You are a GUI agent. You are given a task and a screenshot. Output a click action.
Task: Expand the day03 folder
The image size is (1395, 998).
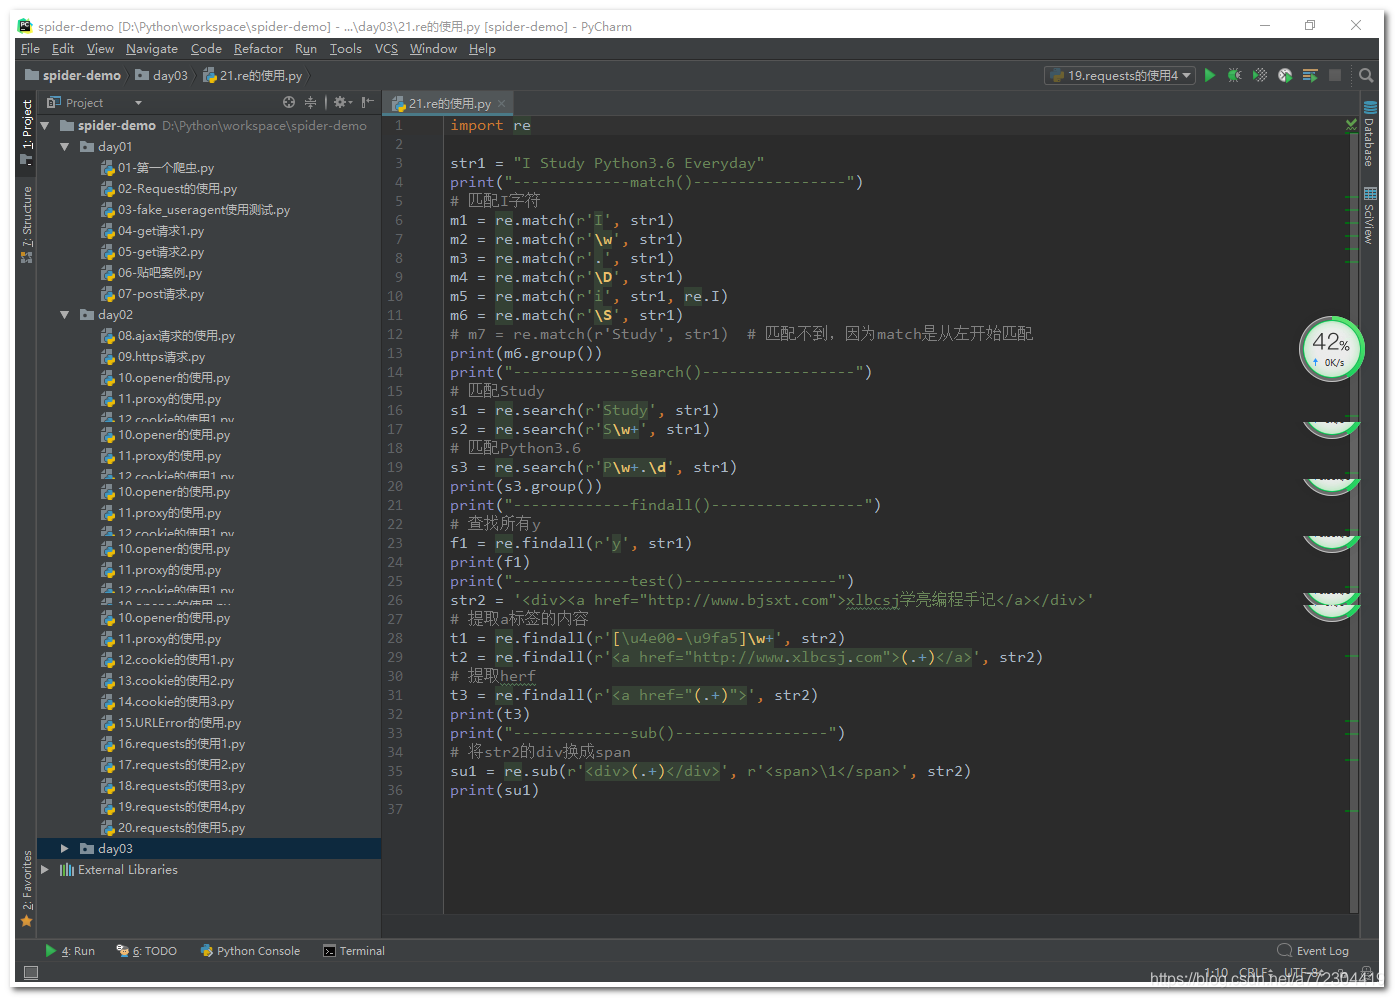pyautogui.click(x=65, y=848)
